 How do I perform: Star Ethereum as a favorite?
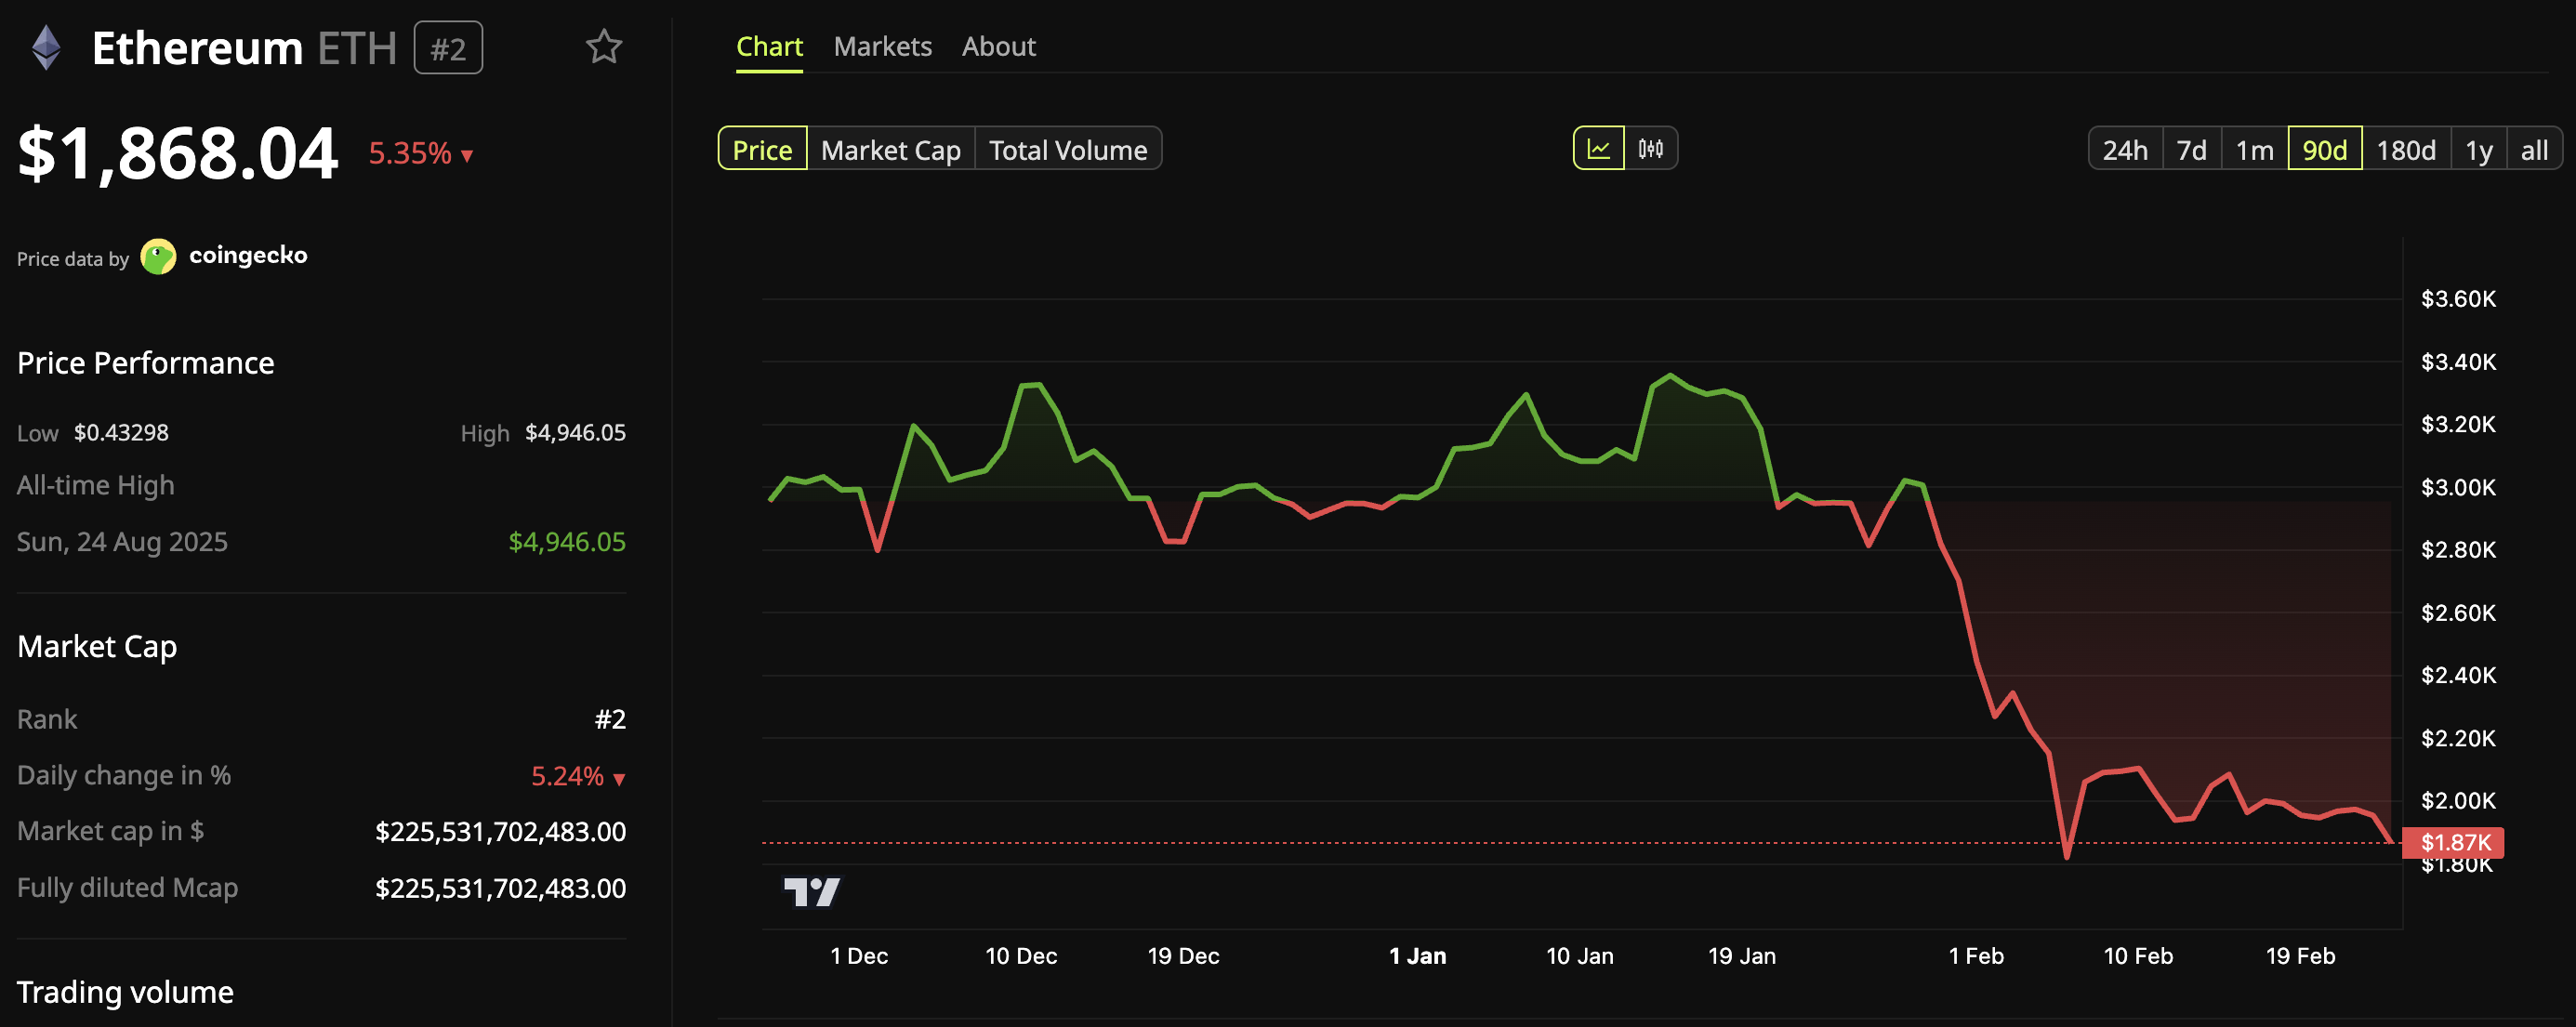(605, 46)
